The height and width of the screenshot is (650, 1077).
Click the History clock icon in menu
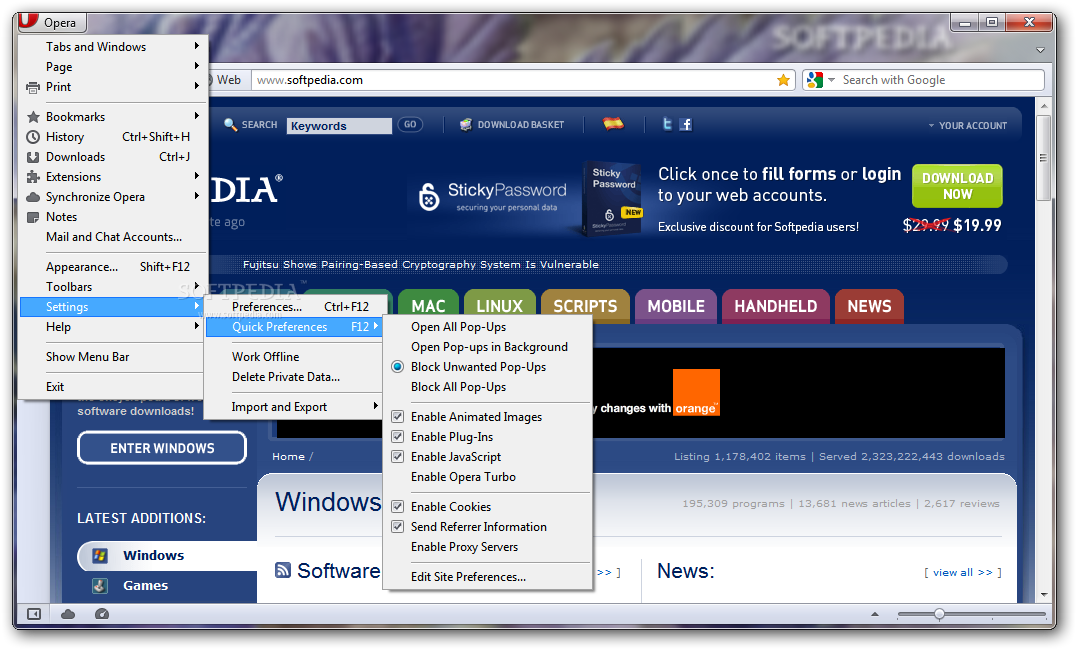[x=32, y=137]
